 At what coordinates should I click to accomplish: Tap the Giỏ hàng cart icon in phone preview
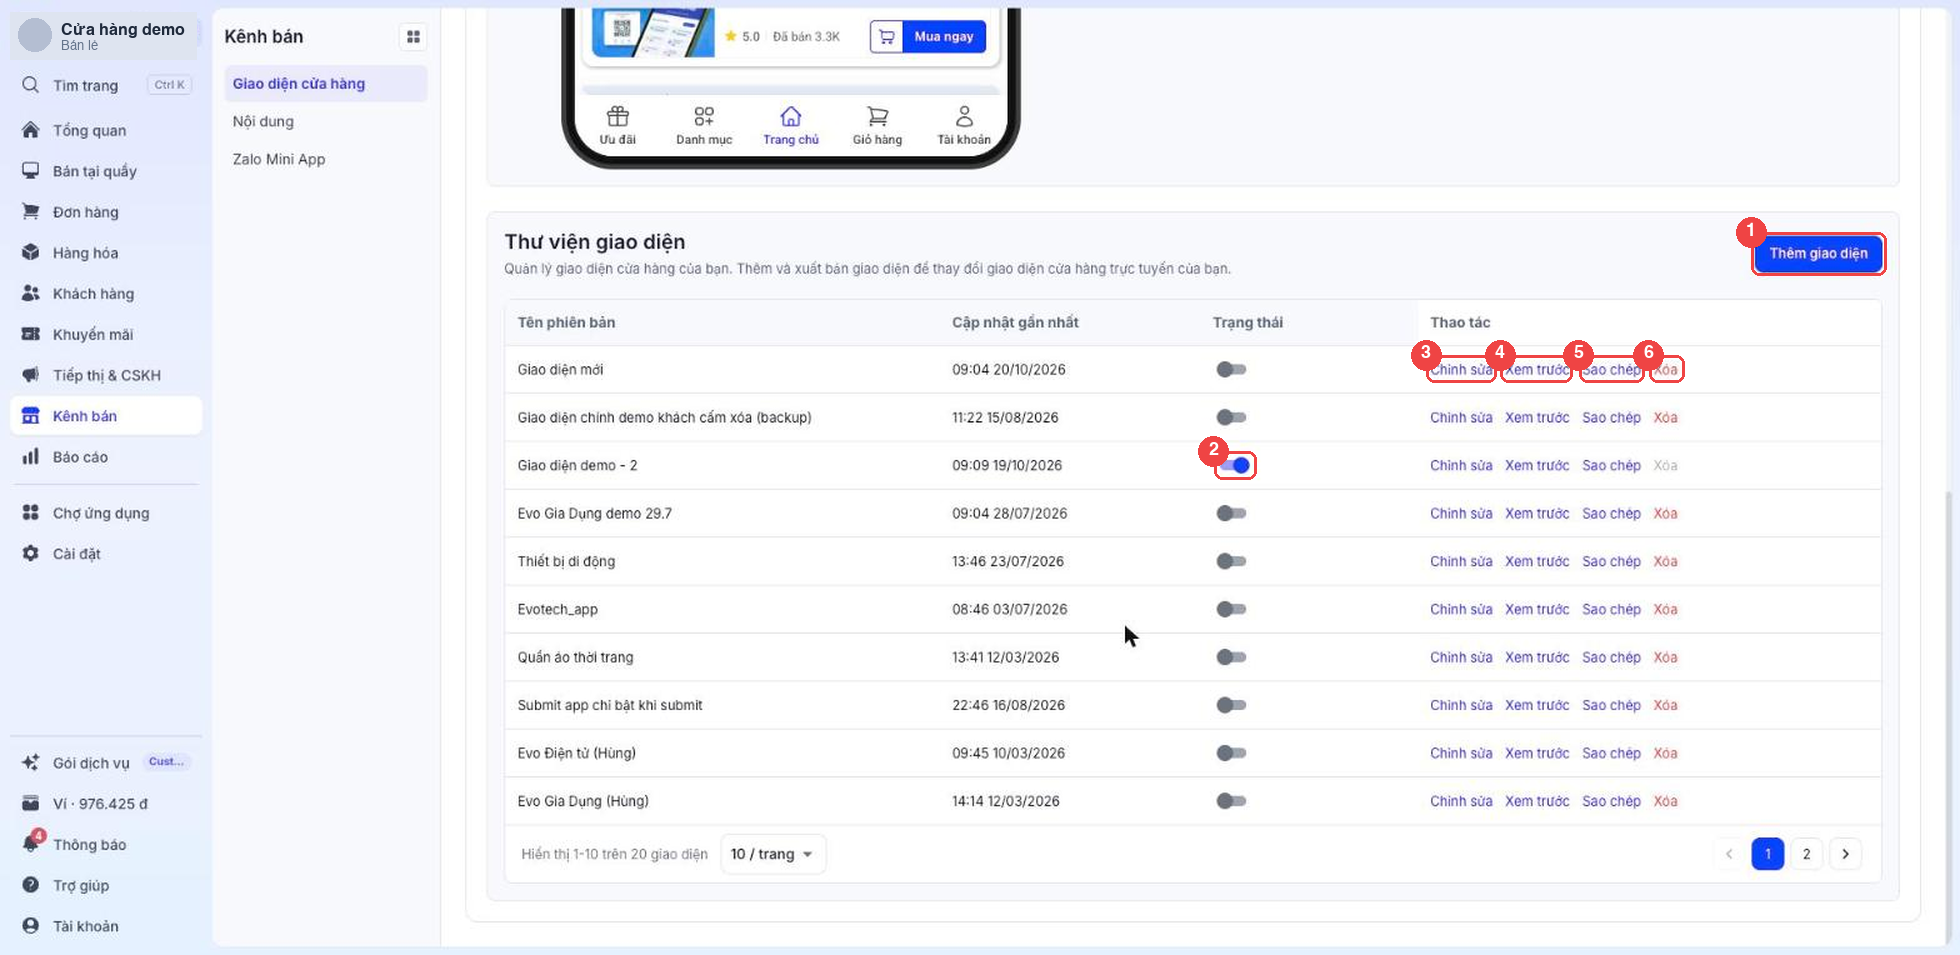[877, 116]
